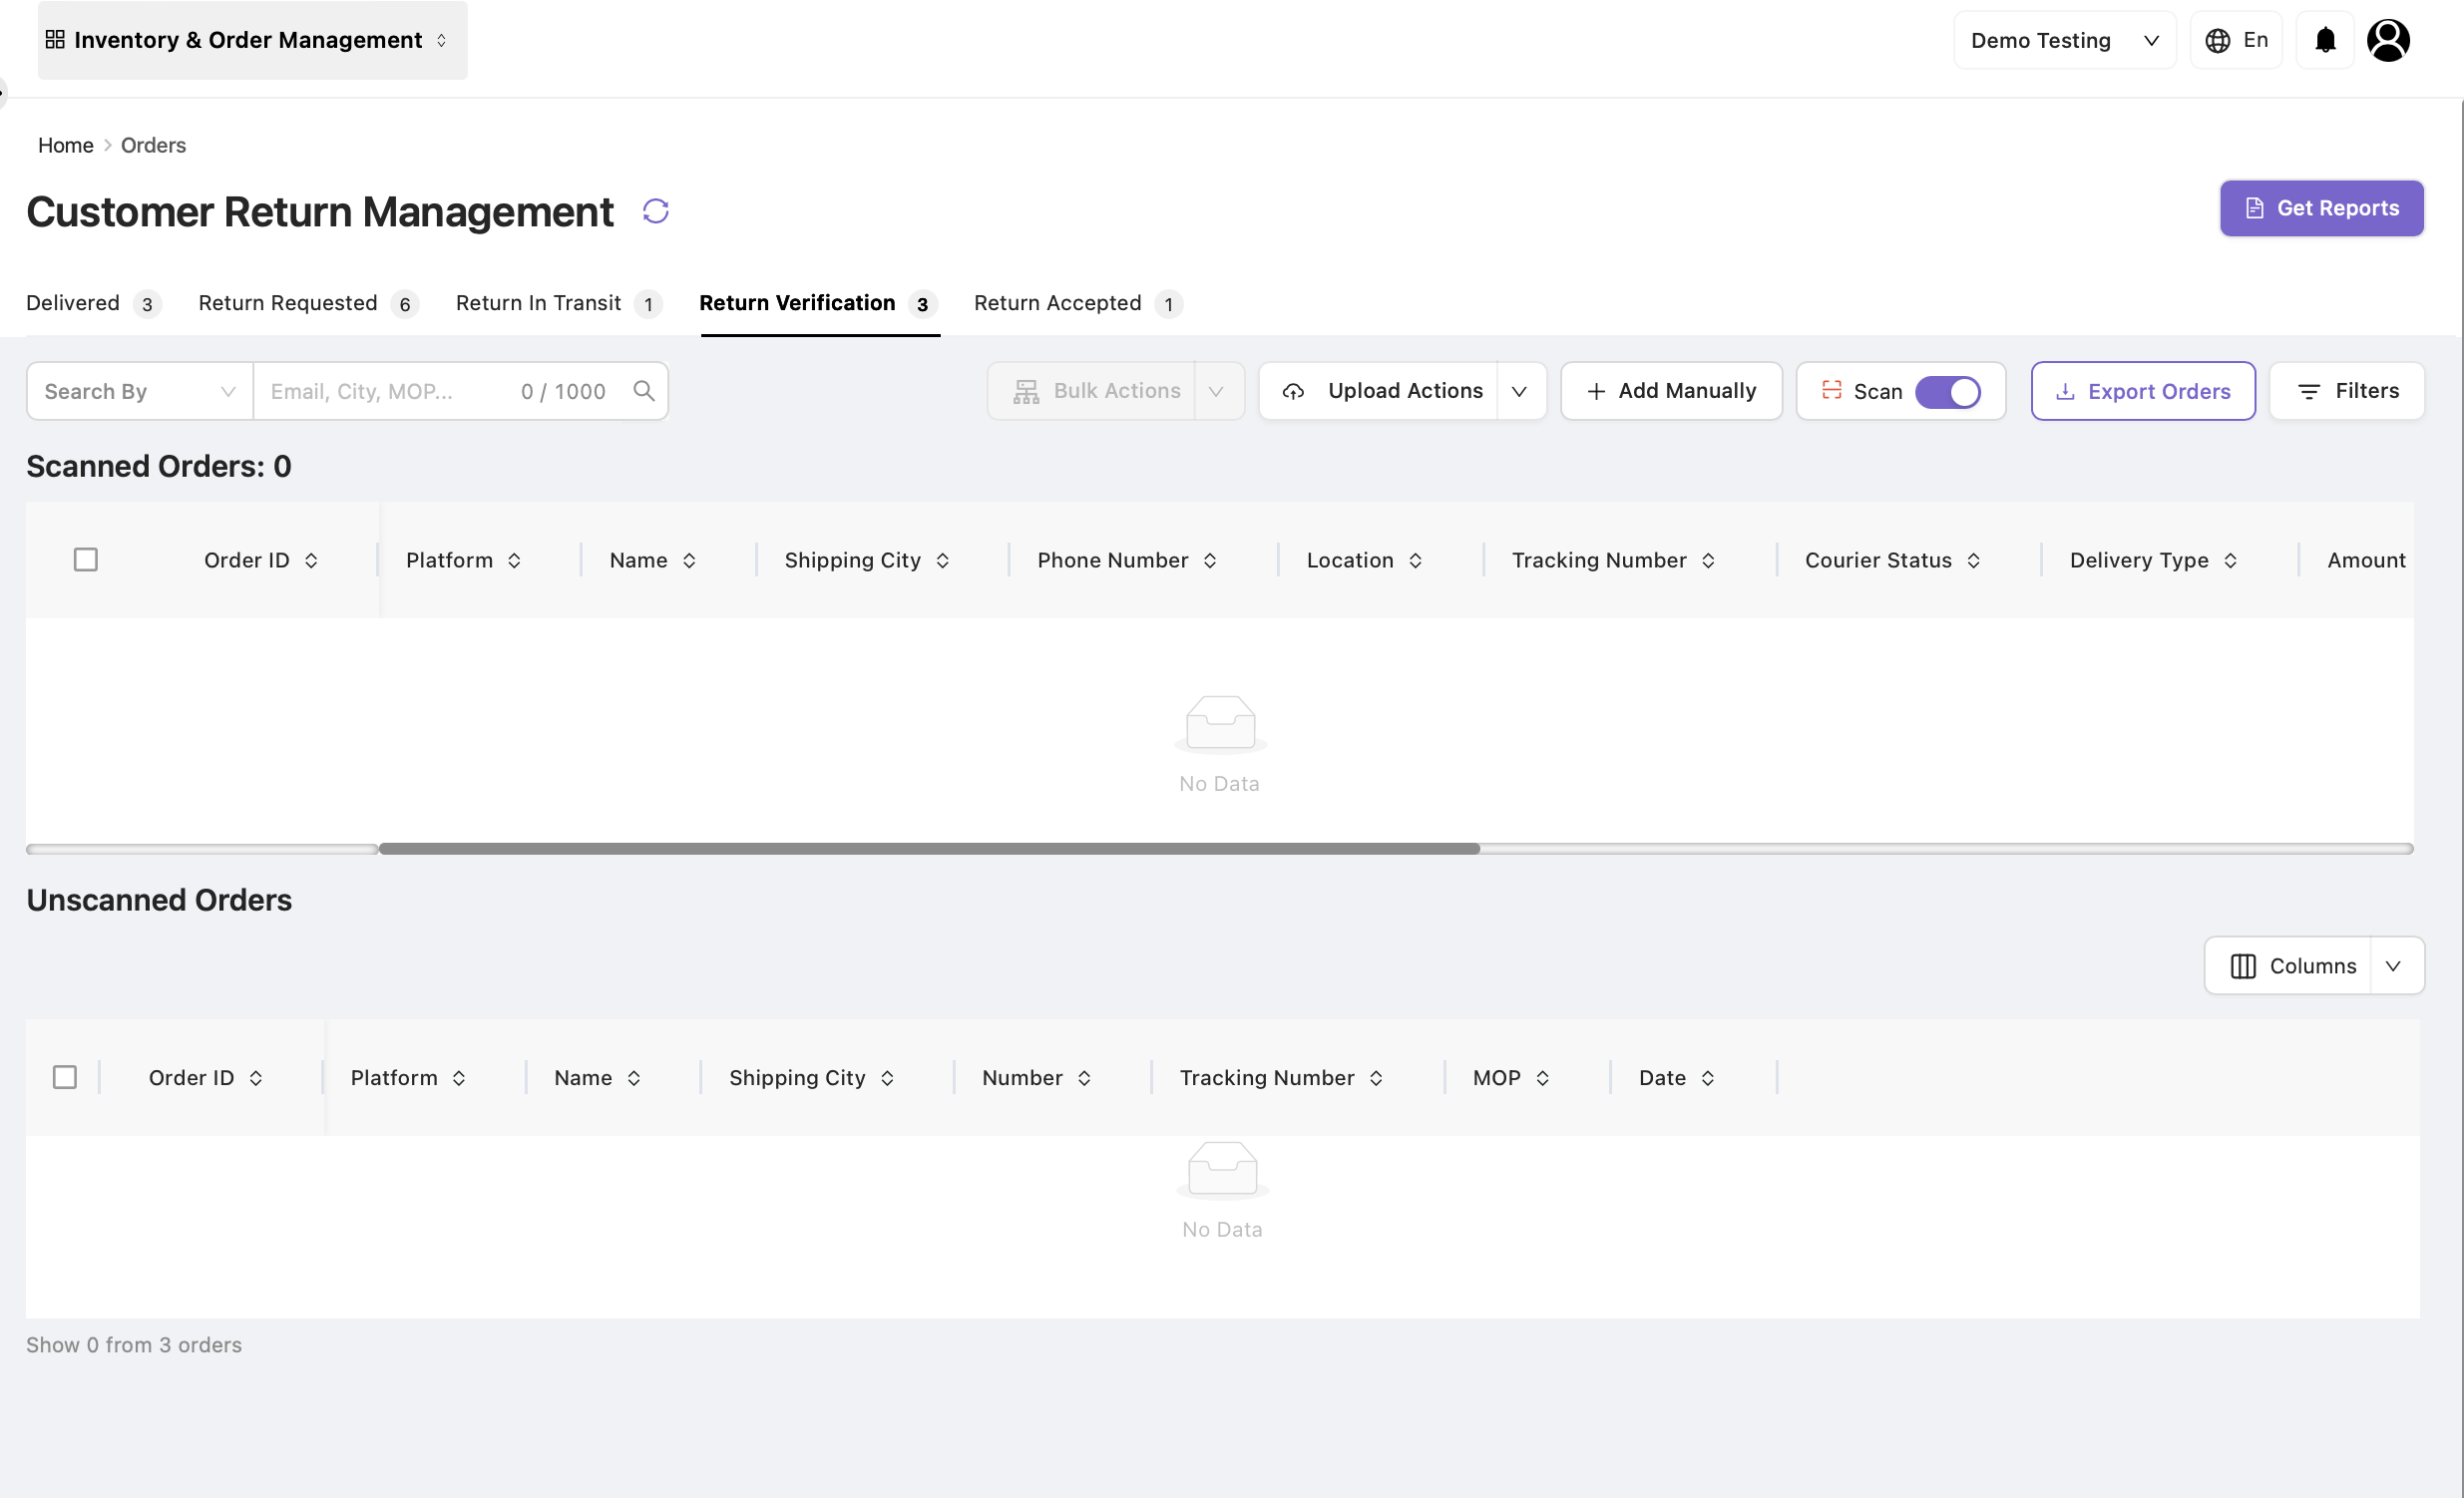
Task: Open Inventory & Order Management module switcher
Action: coord(252,40)
